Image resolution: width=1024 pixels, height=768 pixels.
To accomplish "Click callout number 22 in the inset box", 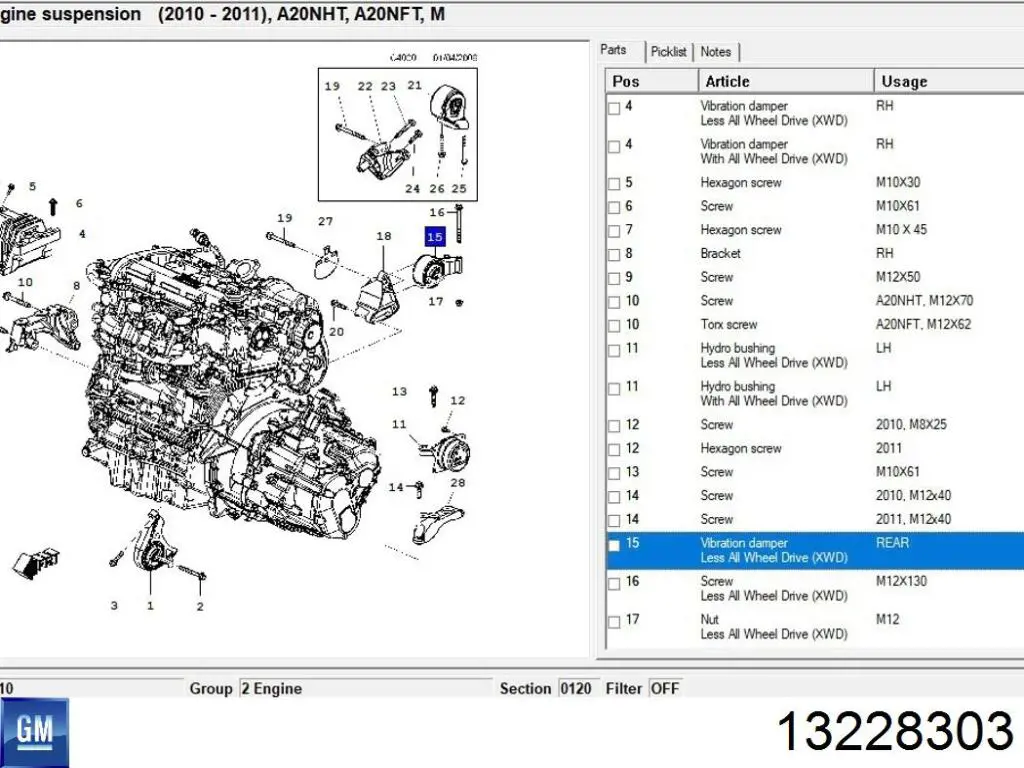I will 365,86.
